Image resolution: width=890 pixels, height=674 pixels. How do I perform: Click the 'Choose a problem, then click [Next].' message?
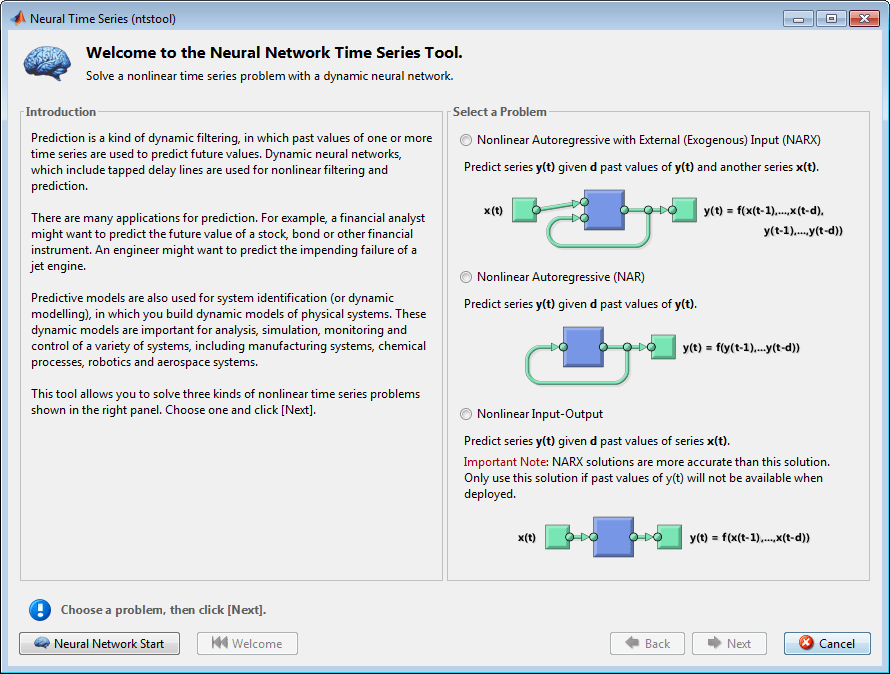point(163,610)
